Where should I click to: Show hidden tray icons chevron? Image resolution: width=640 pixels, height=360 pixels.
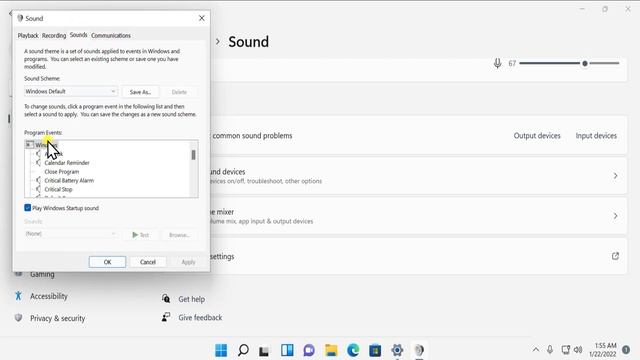click(x=536, y=350)
